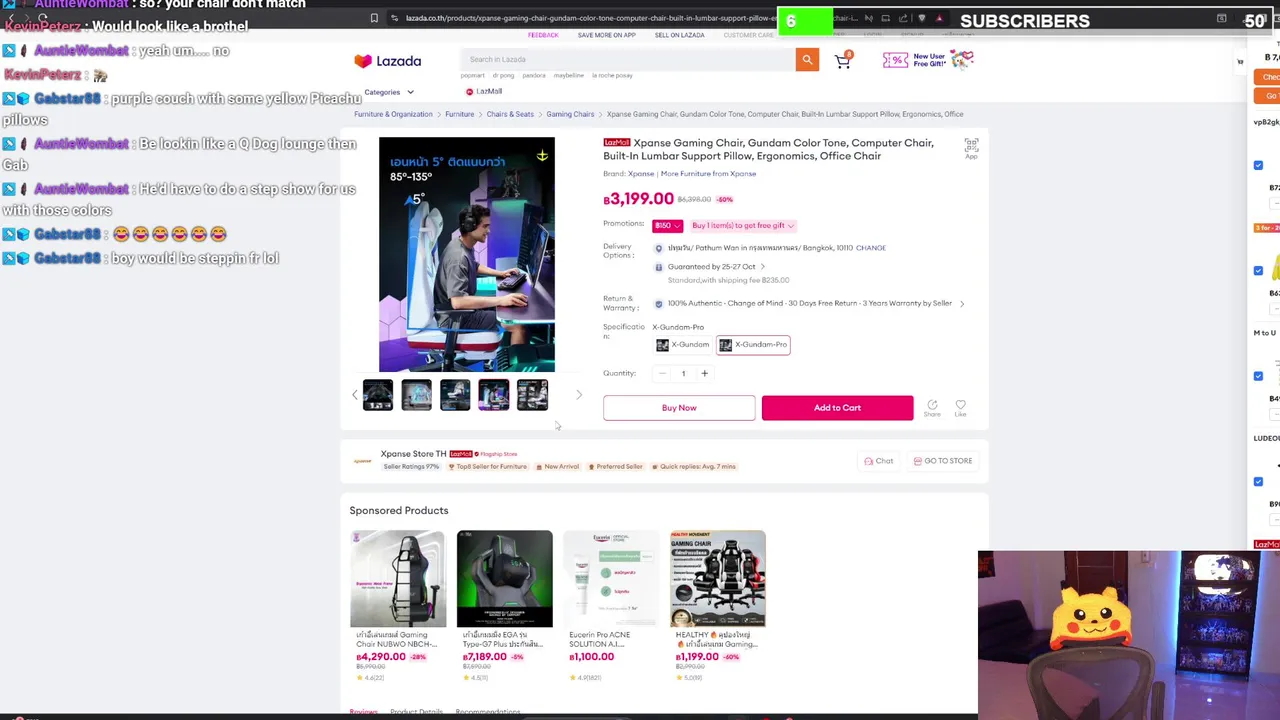Select third product gallery thumbnail

455,395
